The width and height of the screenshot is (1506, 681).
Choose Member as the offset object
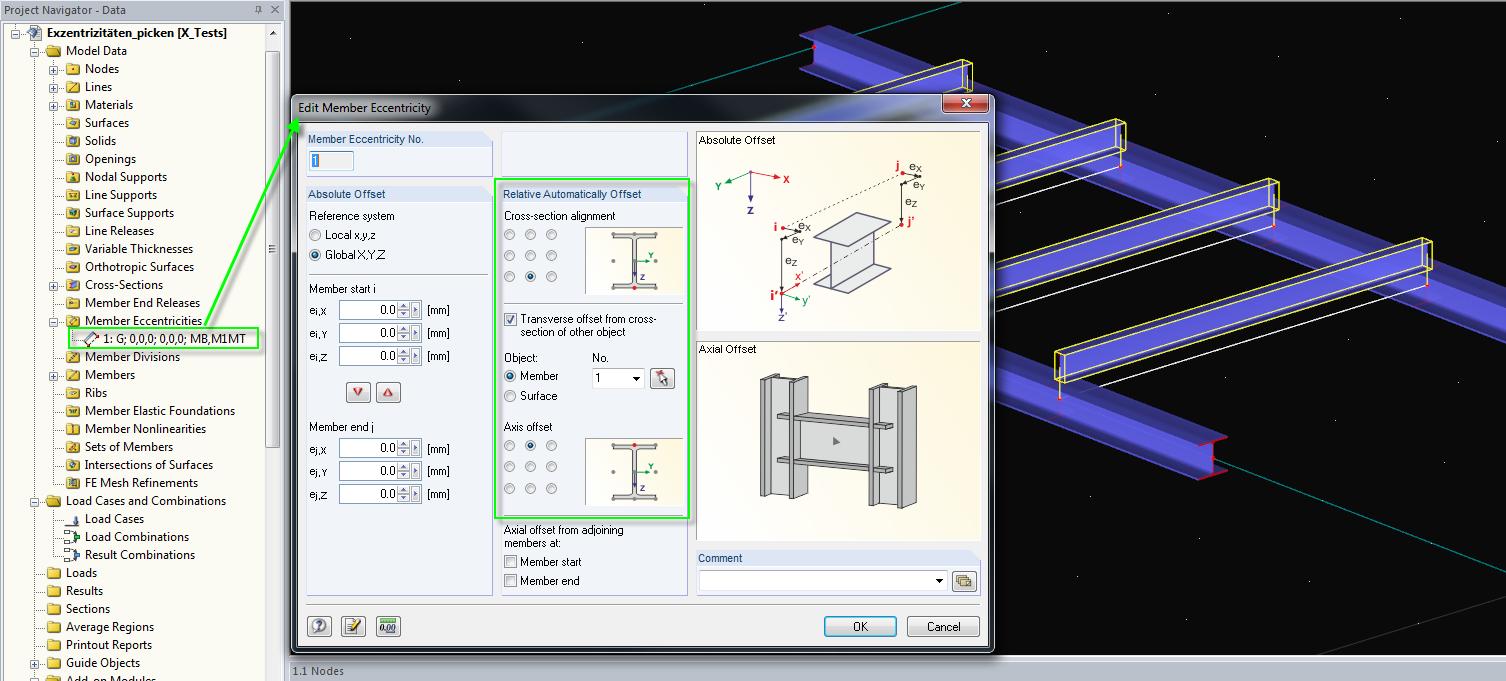click(x=511, y=376)
